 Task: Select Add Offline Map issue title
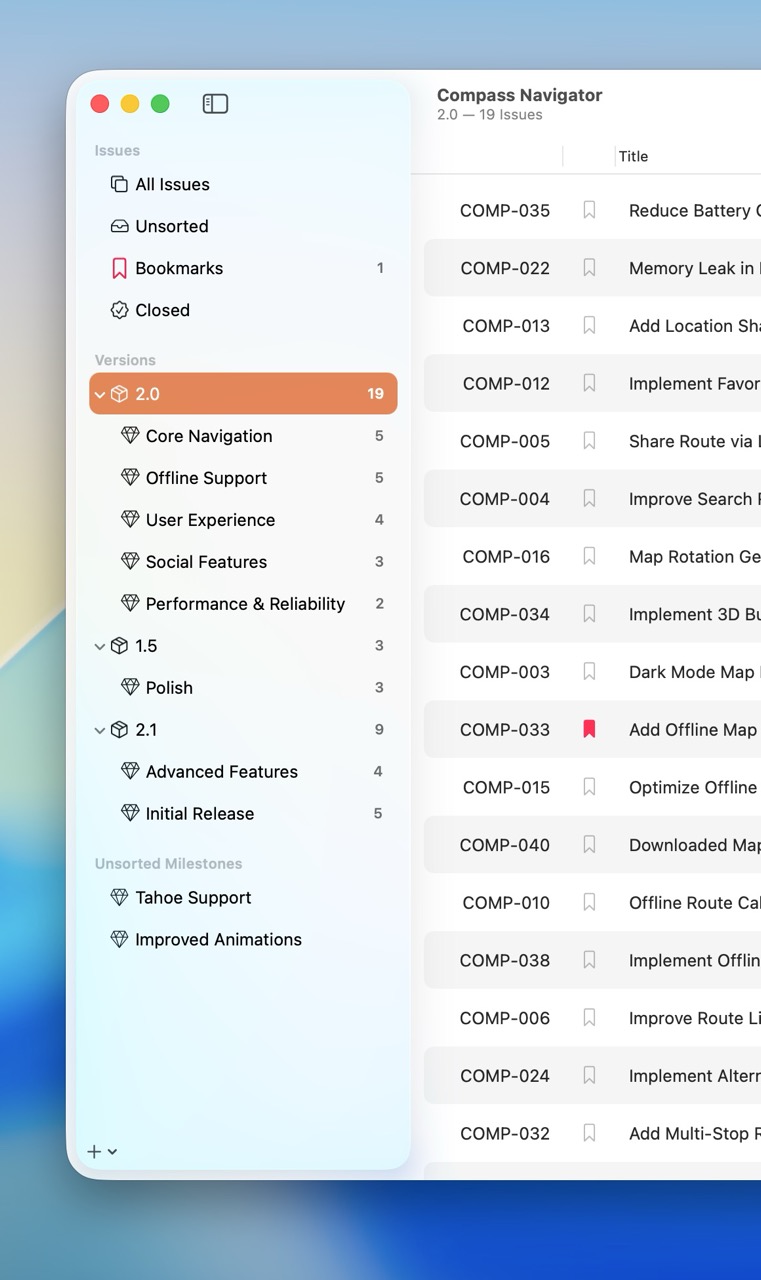pyautogui.click(x=695, y=730)
